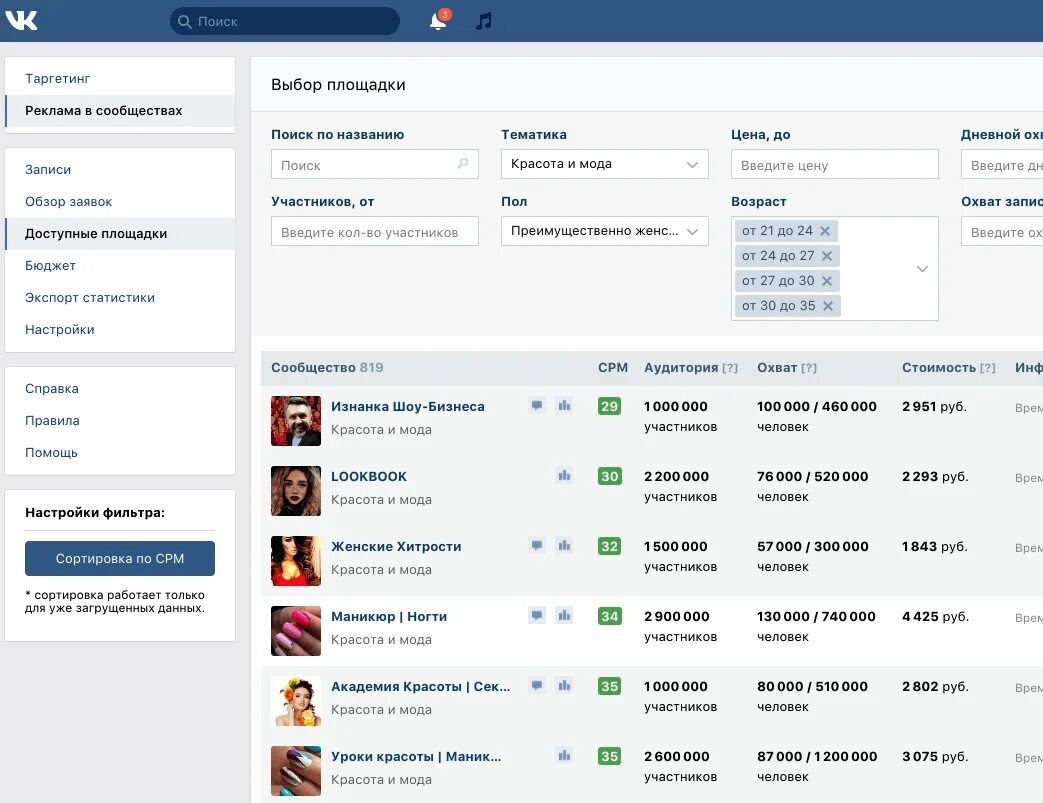The image size is (1043, 803).
Task: Click Аудитория help marker [?]
Action: click(x=730, y=368)
